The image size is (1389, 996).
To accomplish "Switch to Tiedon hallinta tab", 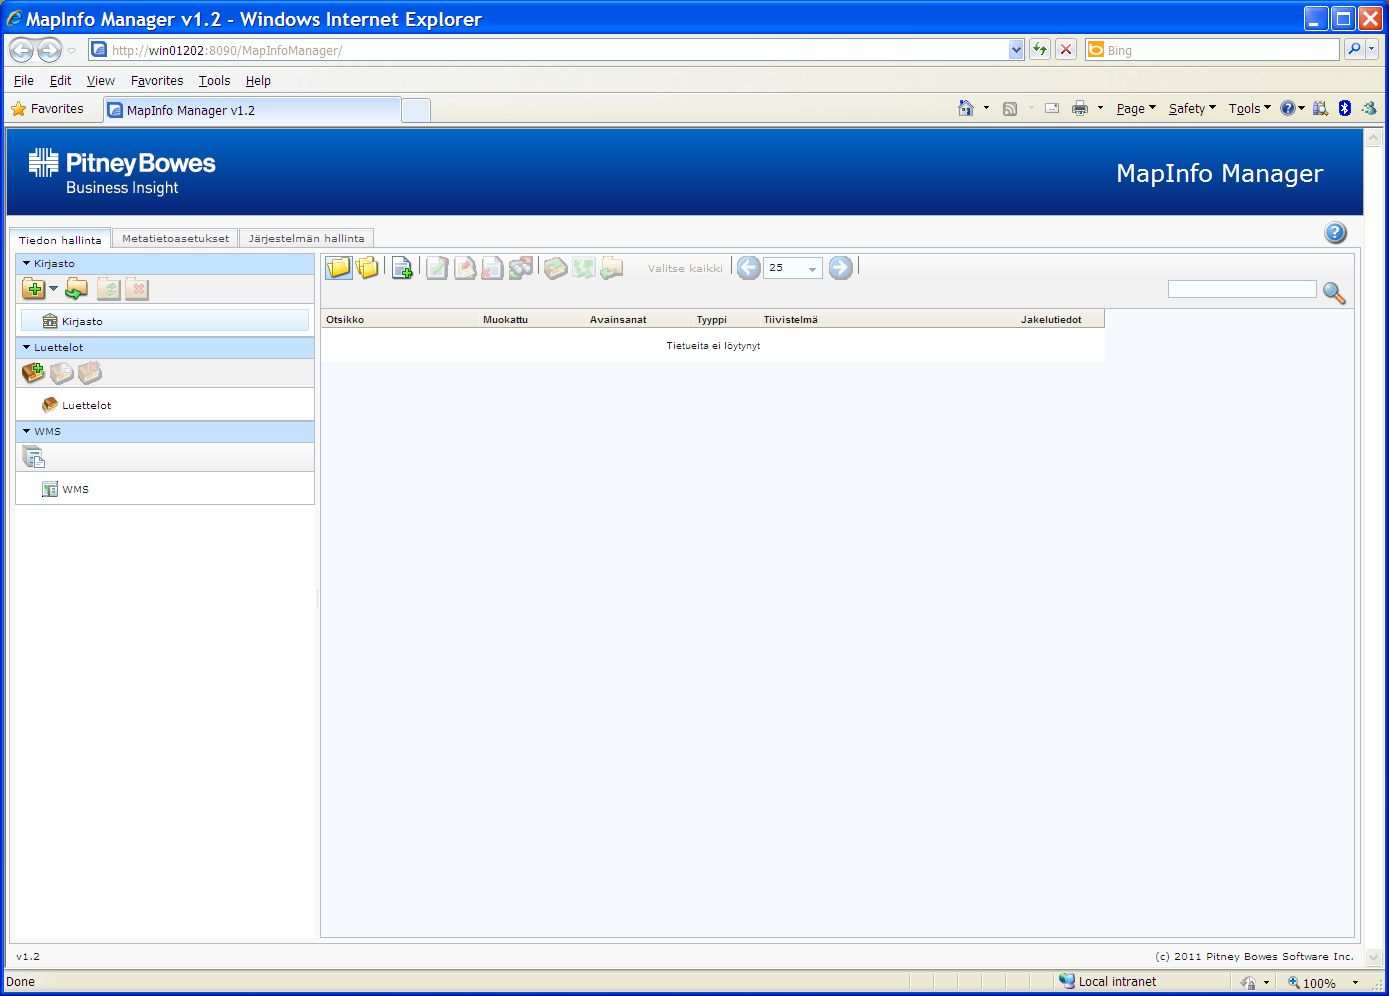I will point(60,239).
